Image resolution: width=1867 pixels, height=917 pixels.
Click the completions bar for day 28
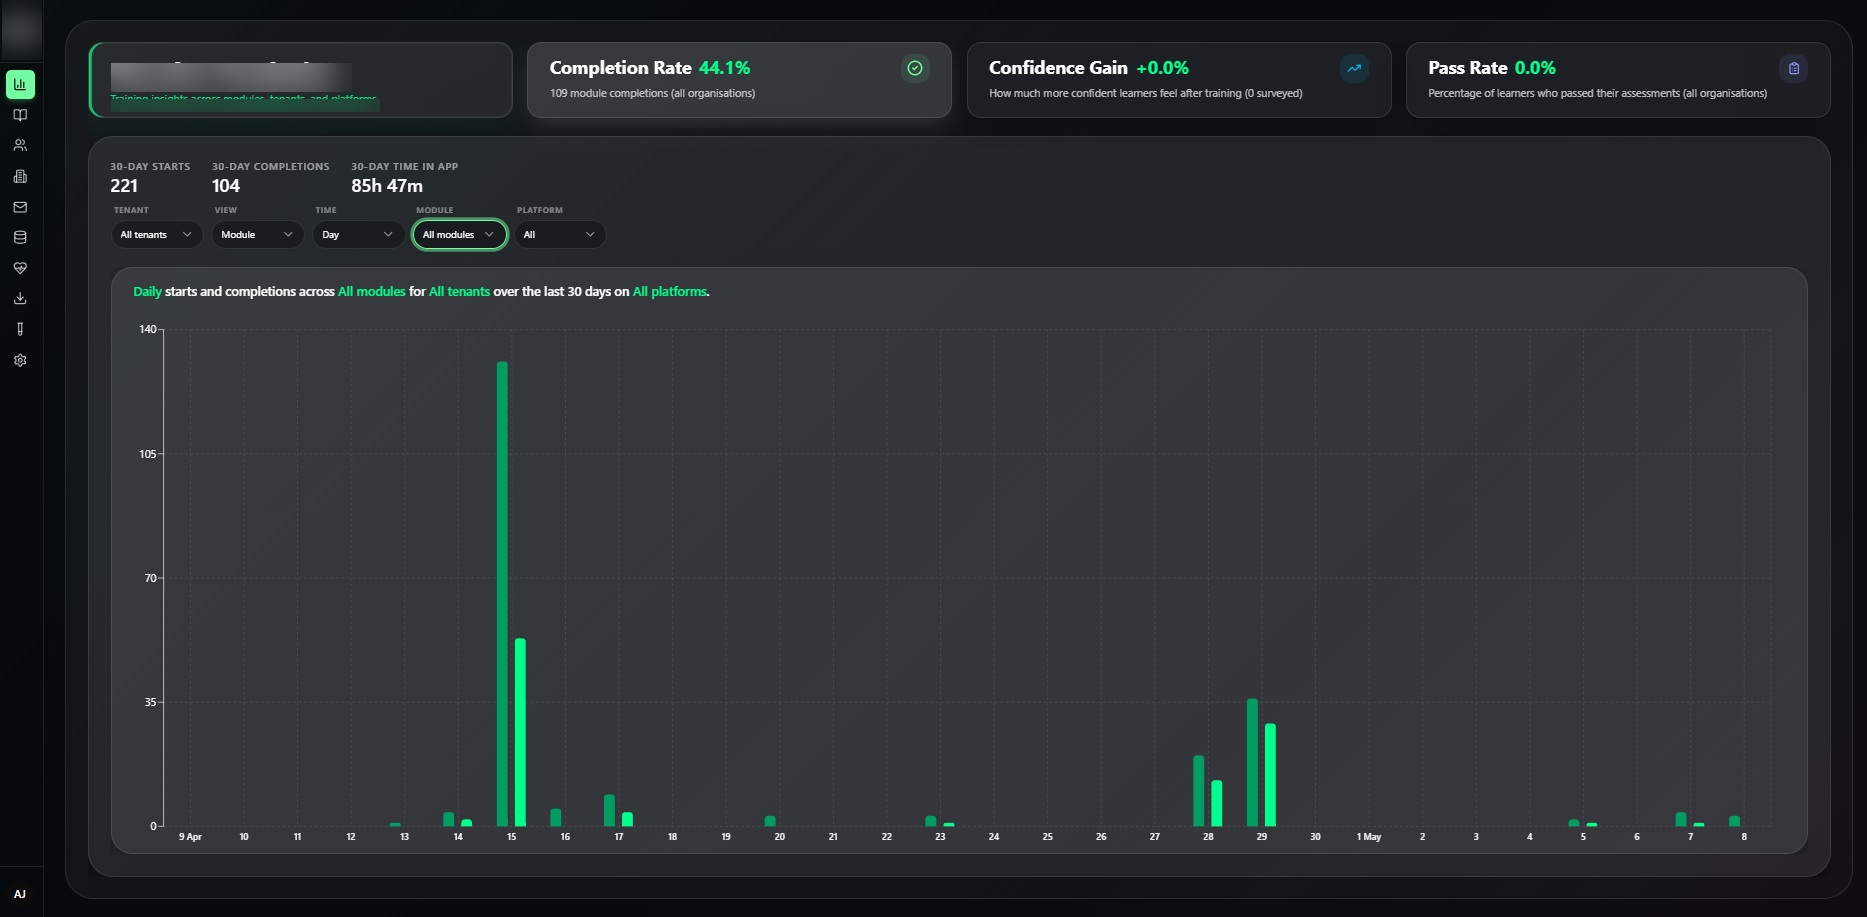[1216, 803]
